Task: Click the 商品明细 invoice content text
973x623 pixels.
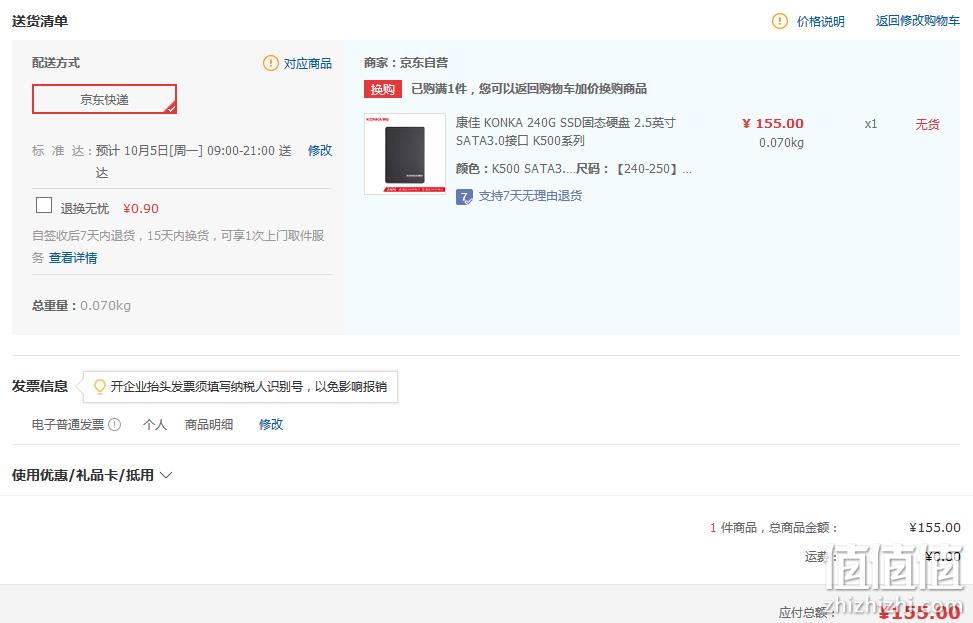Action: tap(208, 424)
